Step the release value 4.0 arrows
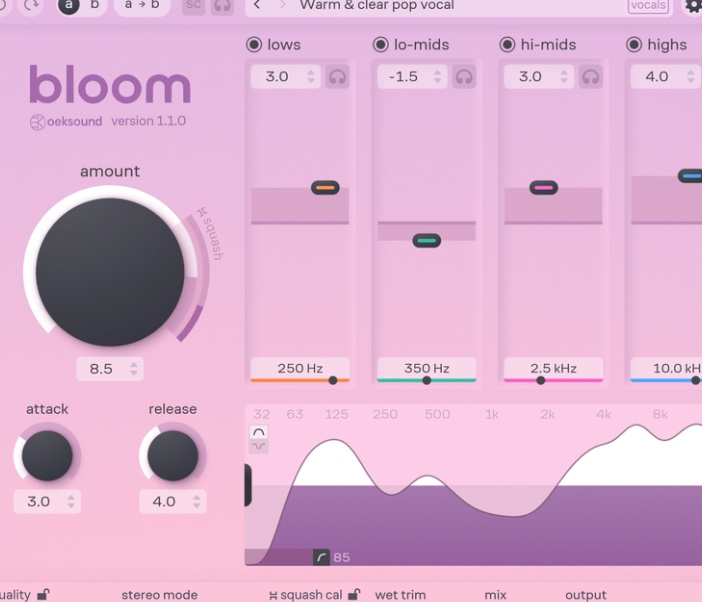Viewport: 702px width, 602px height. [x=197, y=501]
